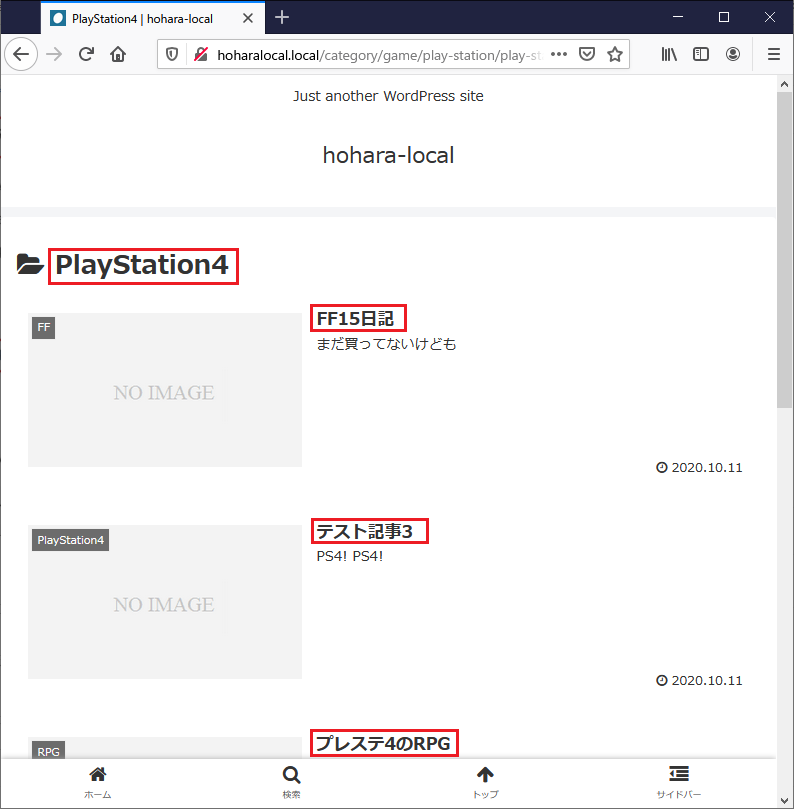Go to the Firefox home page icon
The width and height of the screenshot is (794, 809).
pos(118,54)
